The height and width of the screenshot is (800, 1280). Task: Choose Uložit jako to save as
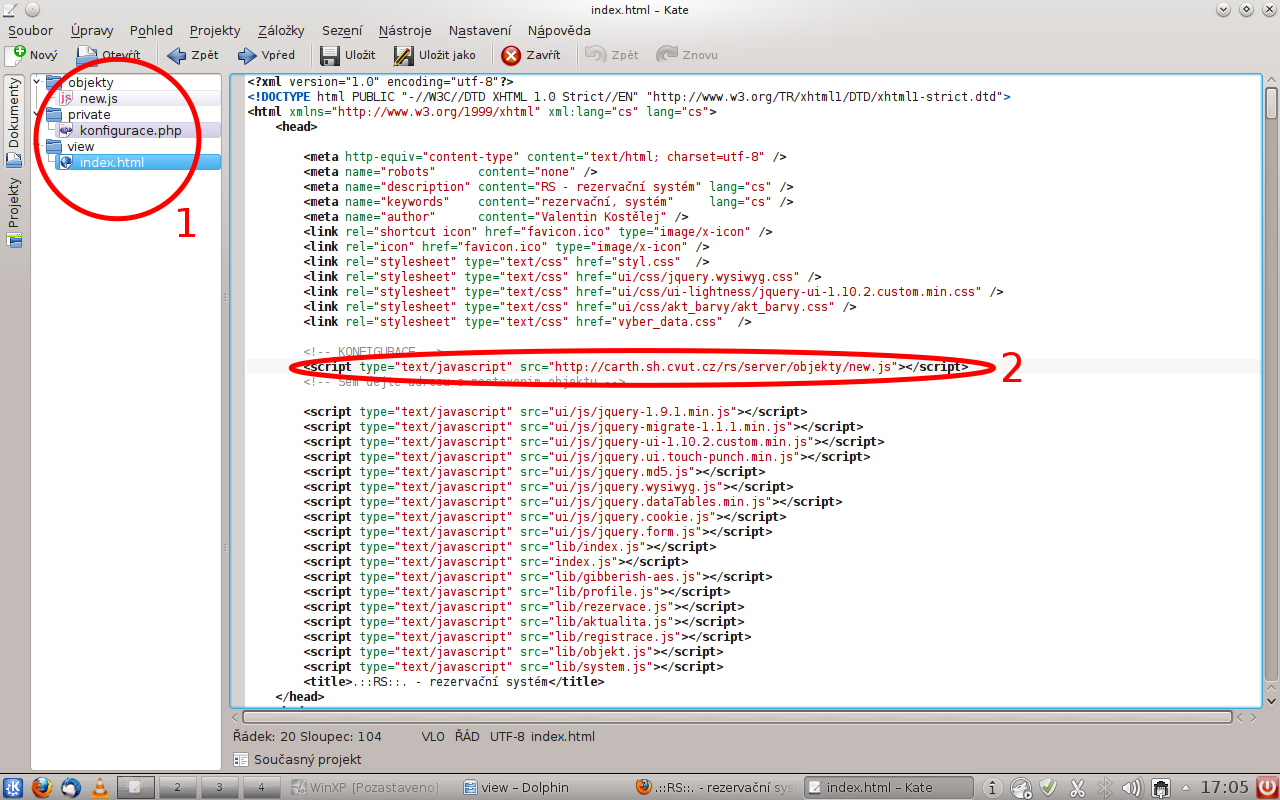pos(435,55)
